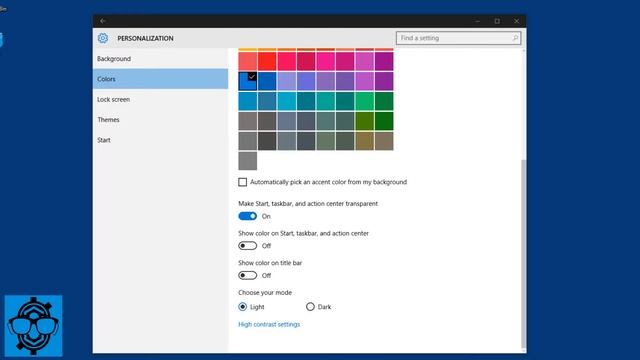640x360 pixels.
Task: Go back with the title bar arrow
Action: coord(103,21)
